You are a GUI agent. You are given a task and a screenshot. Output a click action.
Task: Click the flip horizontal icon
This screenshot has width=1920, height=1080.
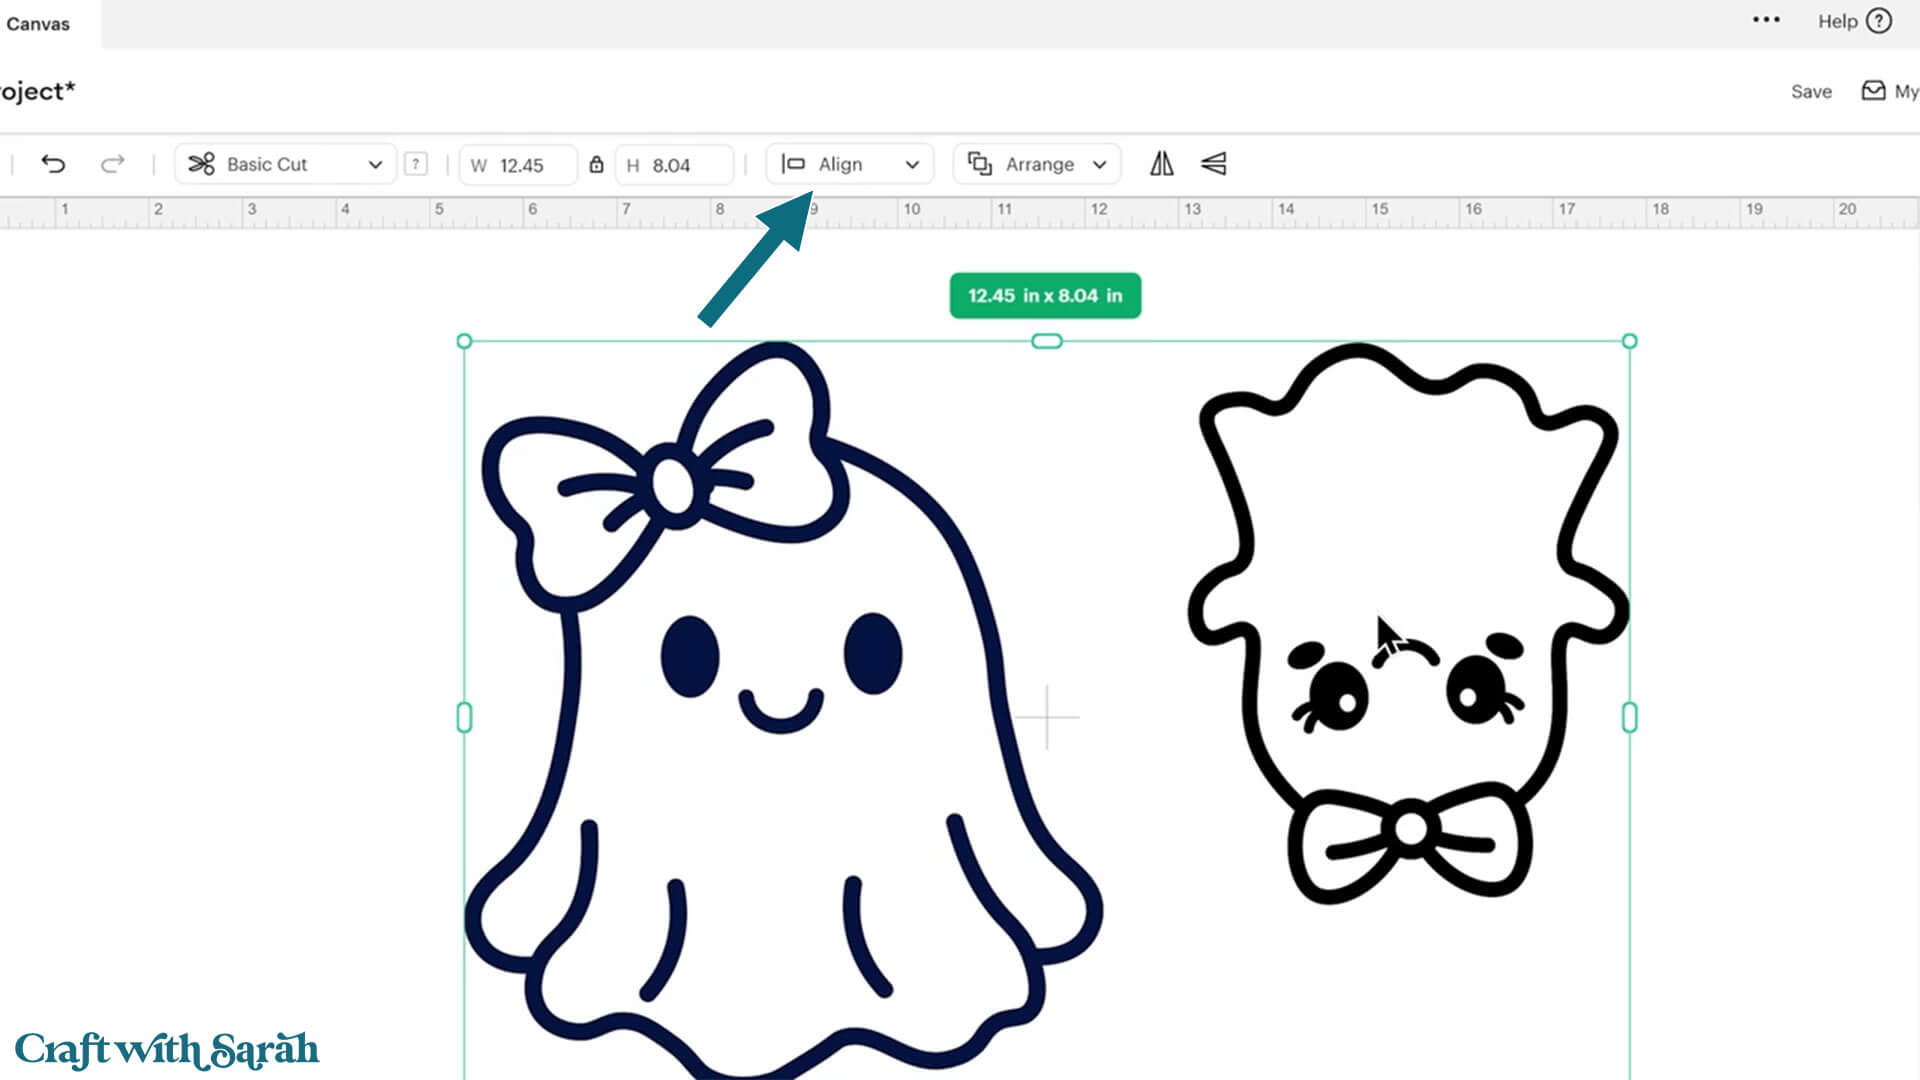[x=1161, y=164]
